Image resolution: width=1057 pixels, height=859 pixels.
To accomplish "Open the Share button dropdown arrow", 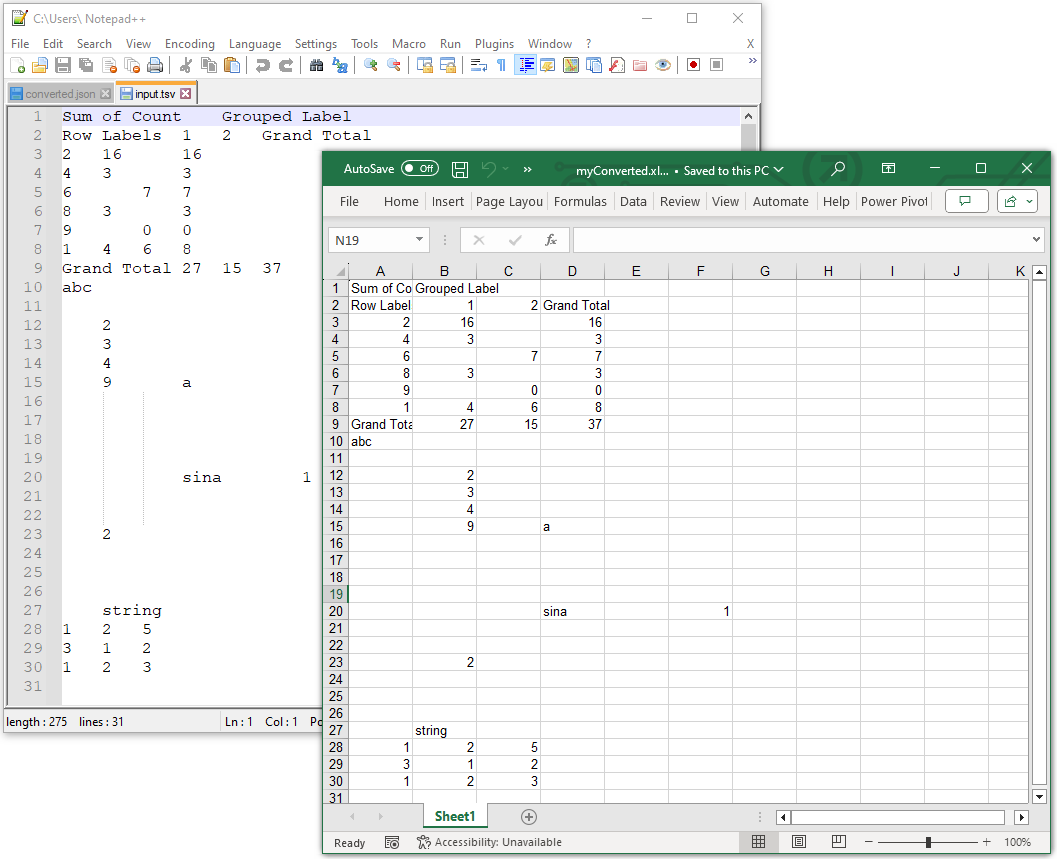I will click(x=1029, y=201).
